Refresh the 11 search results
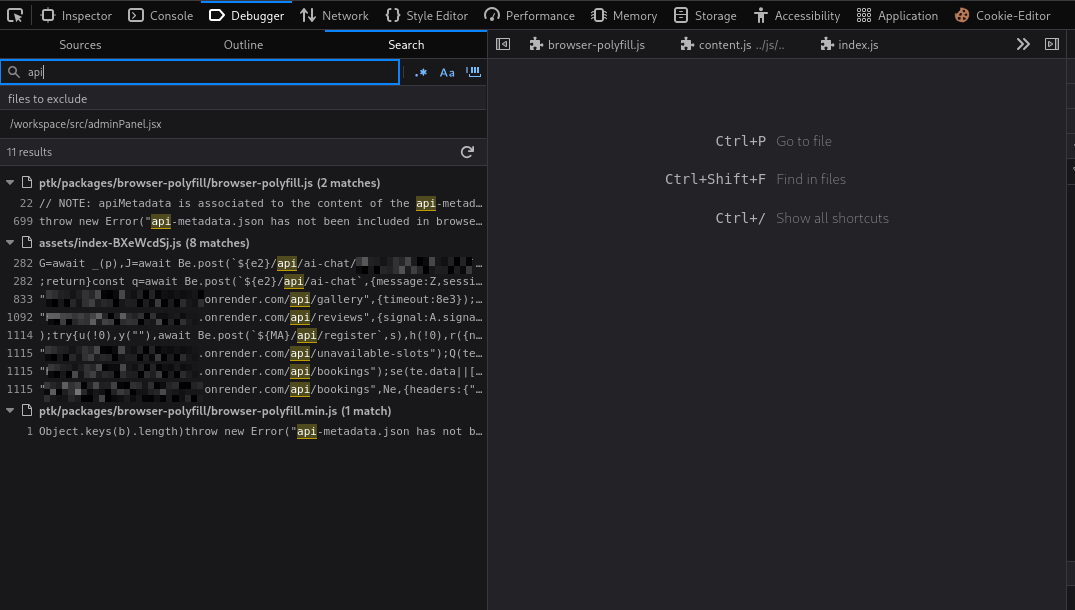The image size is (1075, 610). [467, 152]
